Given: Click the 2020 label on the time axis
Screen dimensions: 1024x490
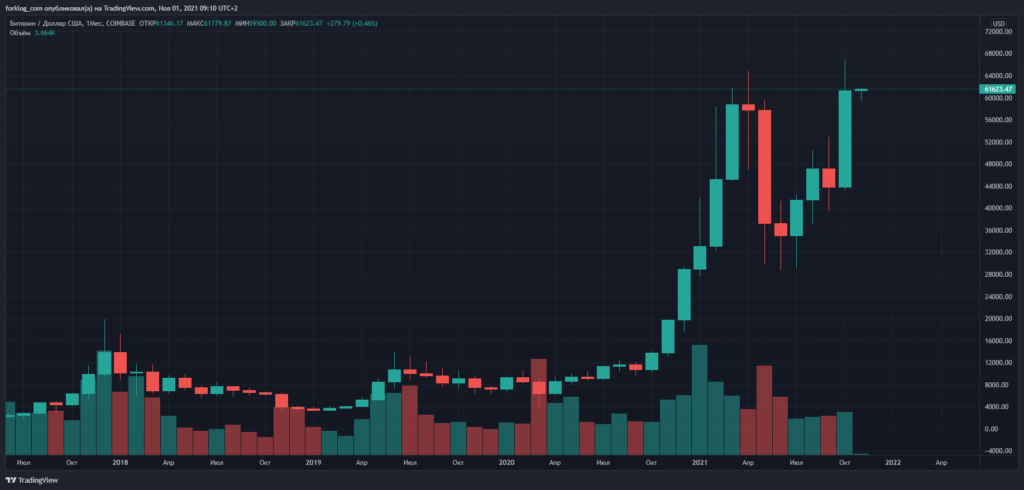Looking at the screenshot, I should [506, 463].
